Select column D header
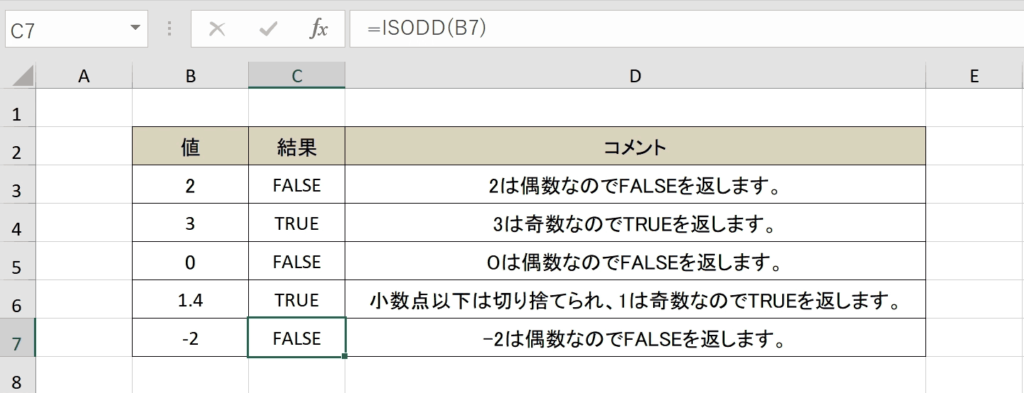Viewport: 1024px width, 393px height. [x=635, y=76]
